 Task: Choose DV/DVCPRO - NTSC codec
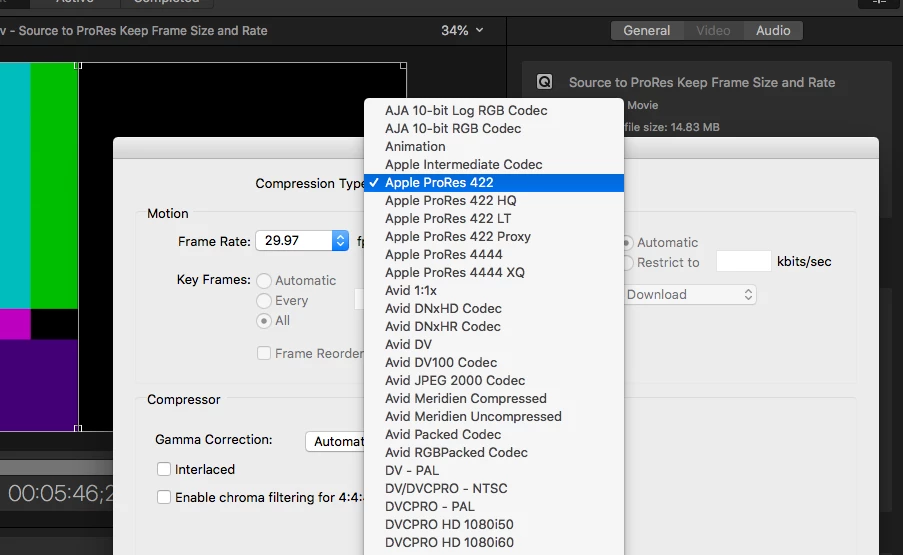pyautogui.click(x=494, y=488)
